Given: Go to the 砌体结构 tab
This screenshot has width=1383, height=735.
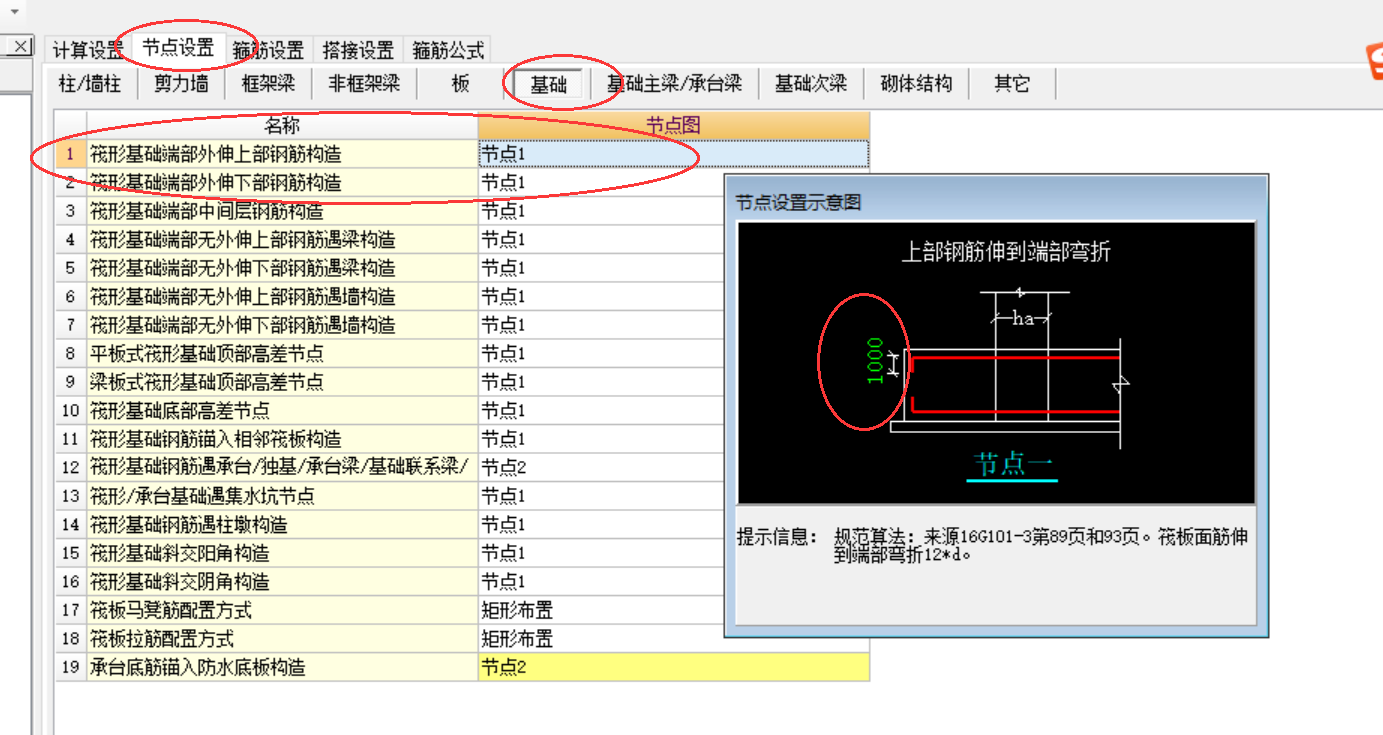Looking at the screenshot, I should tap(916, 84).
